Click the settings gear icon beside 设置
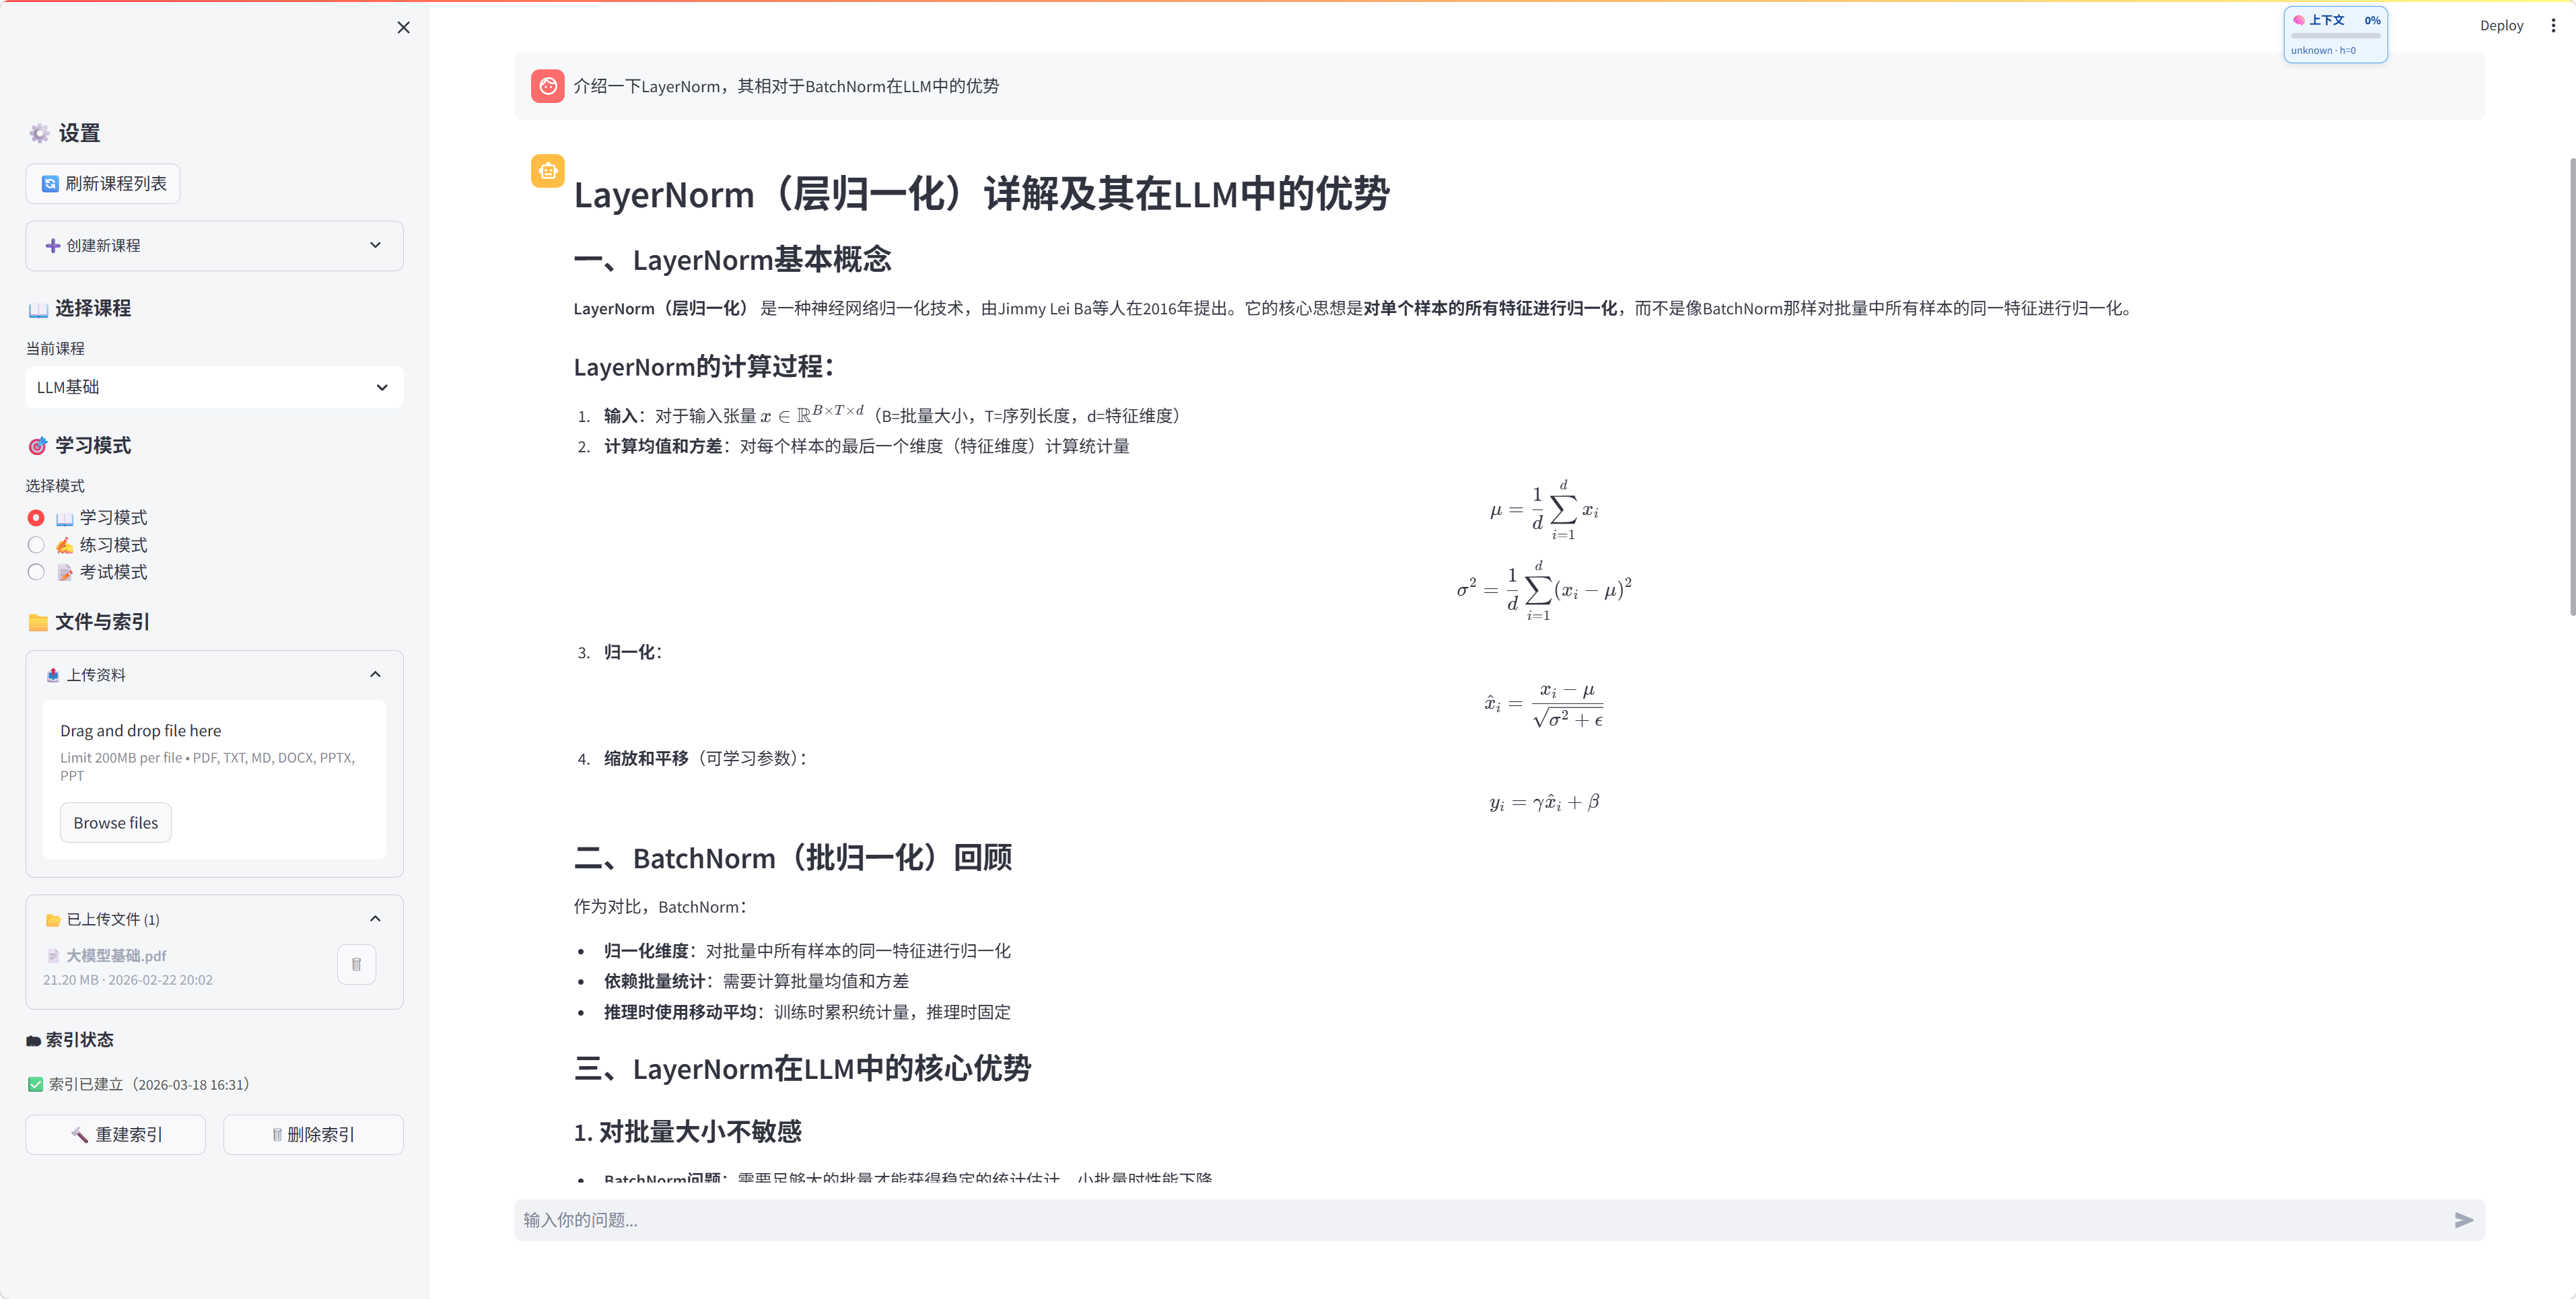The width and height of the screenshot is (2576, 1299). click(39, 132)
